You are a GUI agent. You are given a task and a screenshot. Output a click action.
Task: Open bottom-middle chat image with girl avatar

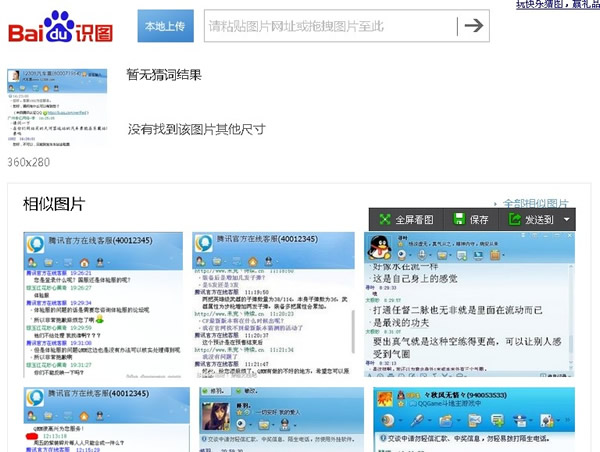272,420
